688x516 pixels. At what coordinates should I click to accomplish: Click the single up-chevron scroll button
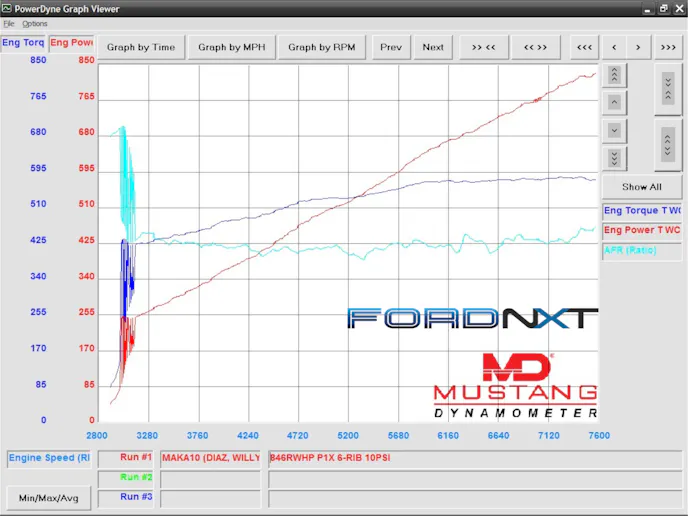615,102
